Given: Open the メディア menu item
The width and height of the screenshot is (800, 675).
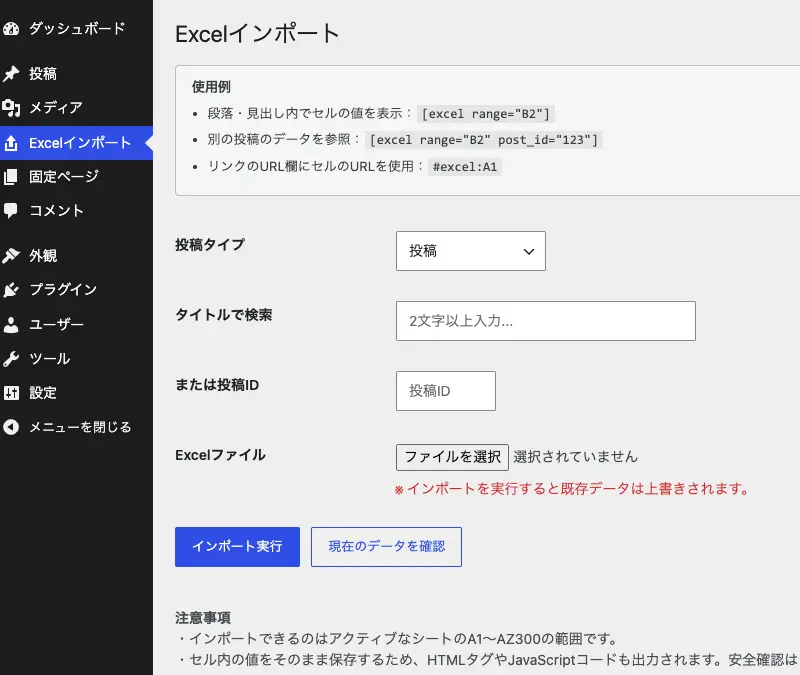Looking at the screenshot, I should (77, 108).
